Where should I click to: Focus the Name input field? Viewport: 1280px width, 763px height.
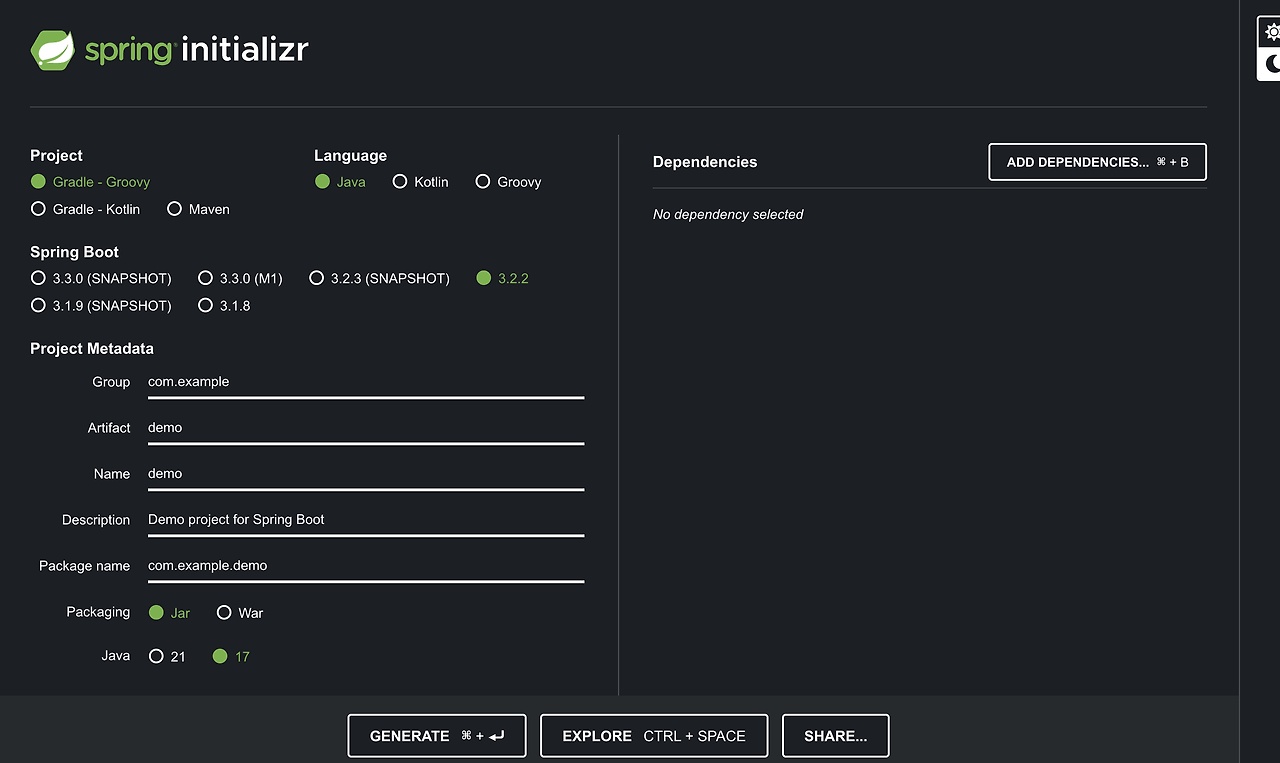(x=366, y=474)
